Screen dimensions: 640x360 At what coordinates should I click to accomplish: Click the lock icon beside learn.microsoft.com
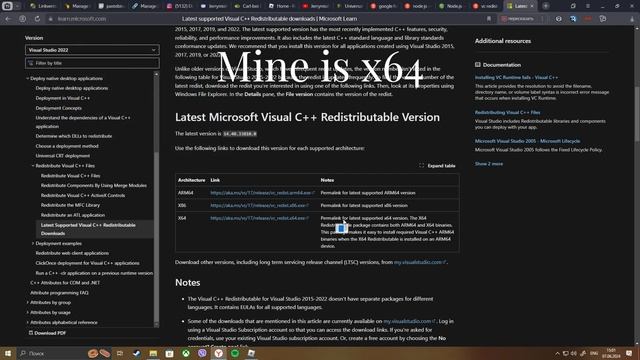pos(51,19)
